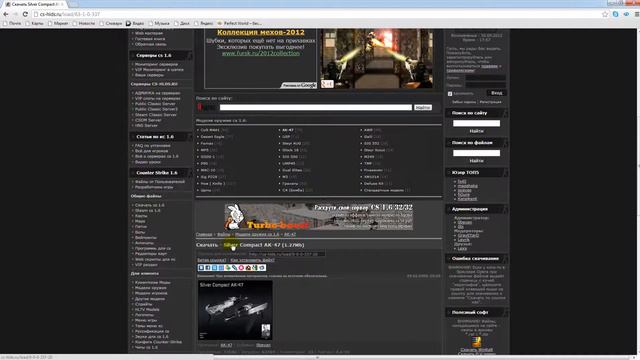Viewport: 640px width, 360px height.
Task: Click the Вход login button
Action: (497, 93)
